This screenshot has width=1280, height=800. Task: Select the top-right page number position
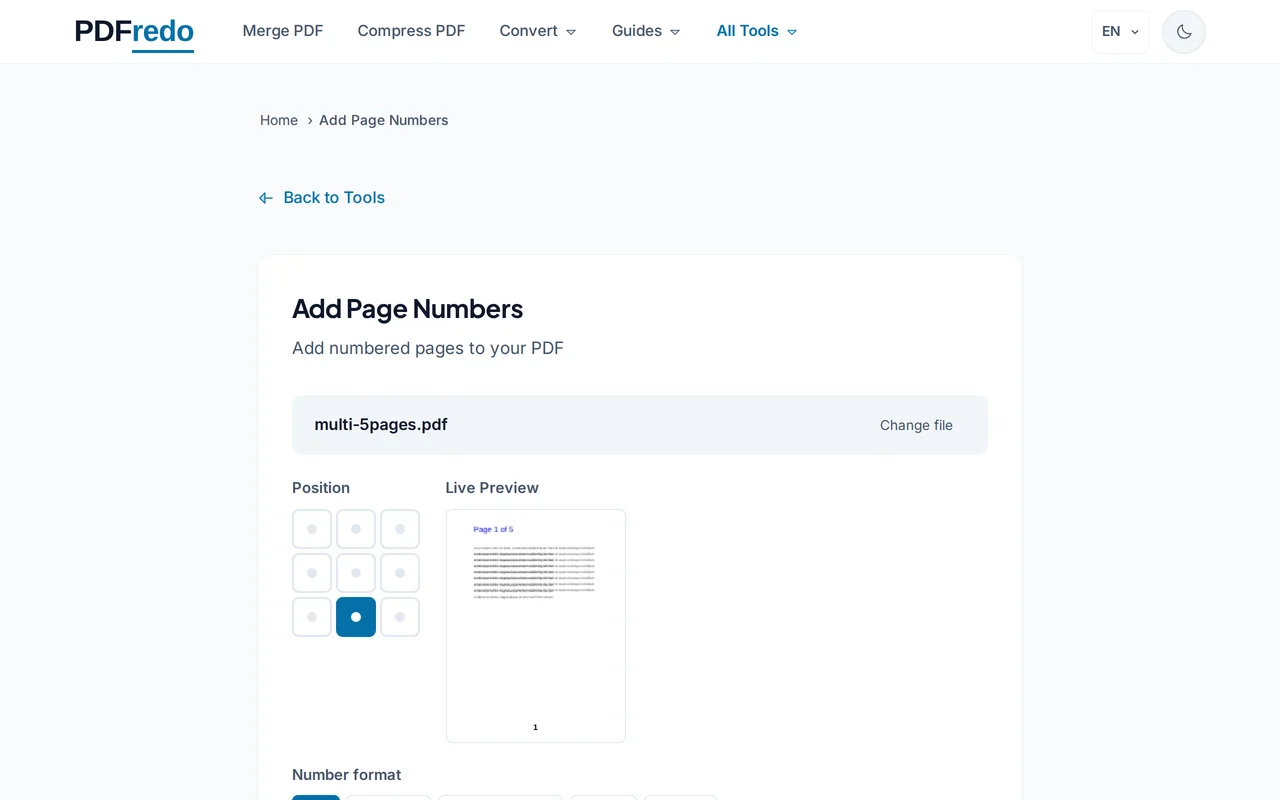399,528
